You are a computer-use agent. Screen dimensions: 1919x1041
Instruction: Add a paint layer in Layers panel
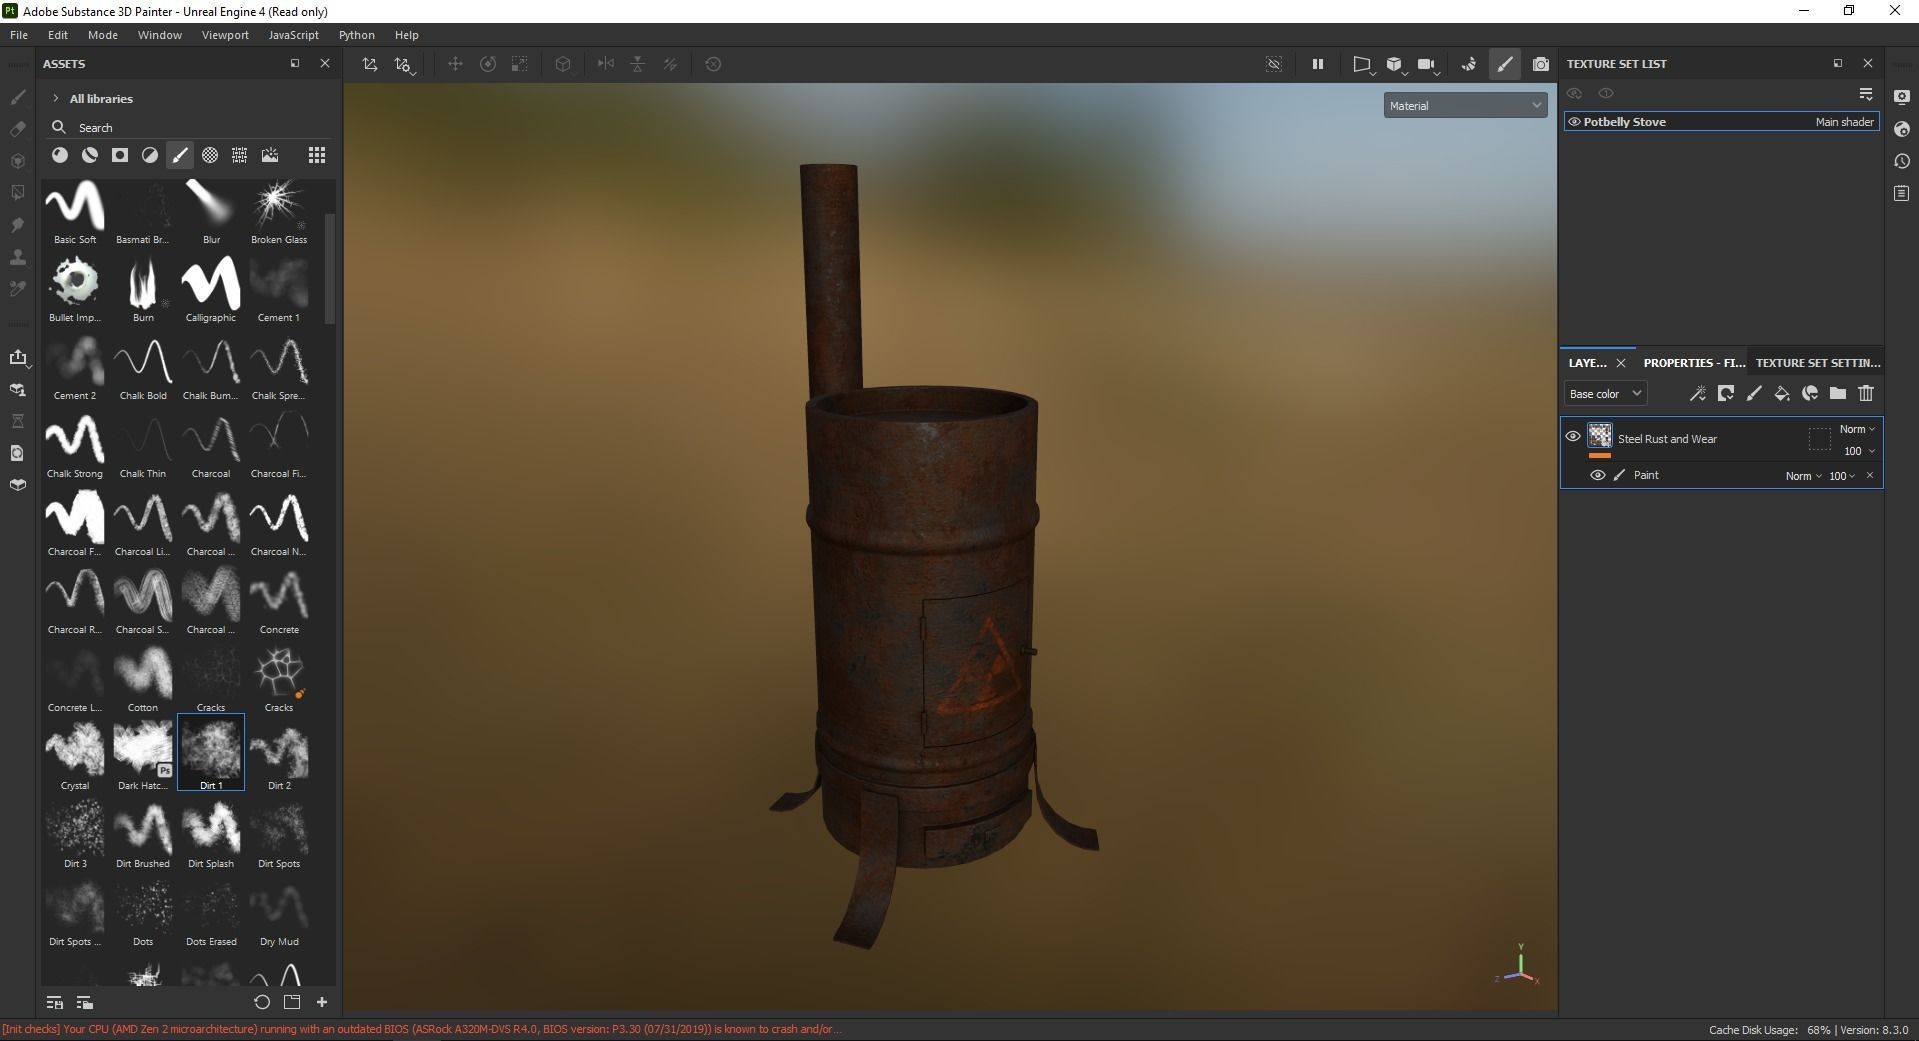[x=1753, y=394]
